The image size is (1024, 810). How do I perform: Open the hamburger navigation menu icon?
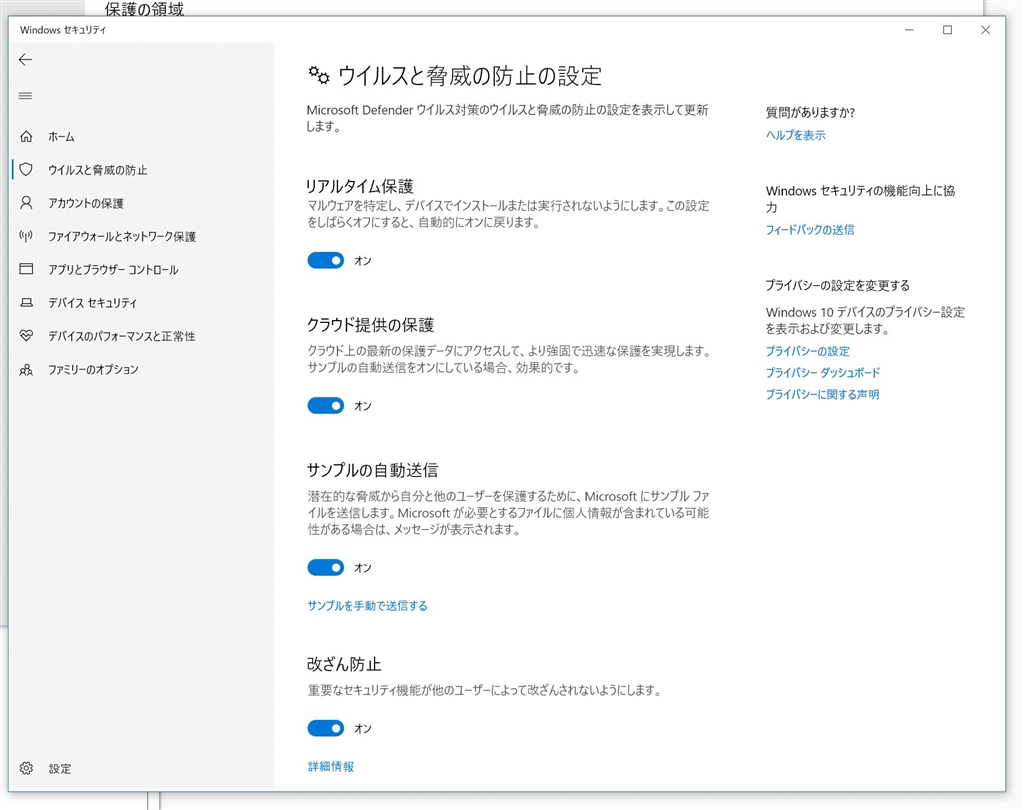point(25,96)
